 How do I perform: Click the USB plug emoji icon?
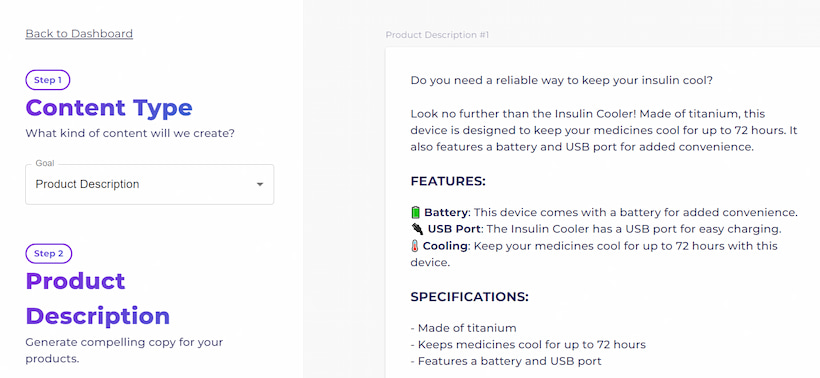(417, 229)
